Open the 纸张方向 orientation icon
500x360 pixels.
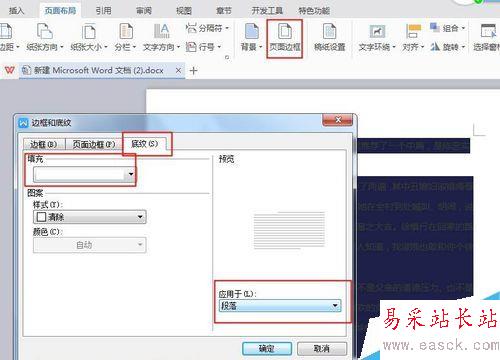click(x=44, y=31)
